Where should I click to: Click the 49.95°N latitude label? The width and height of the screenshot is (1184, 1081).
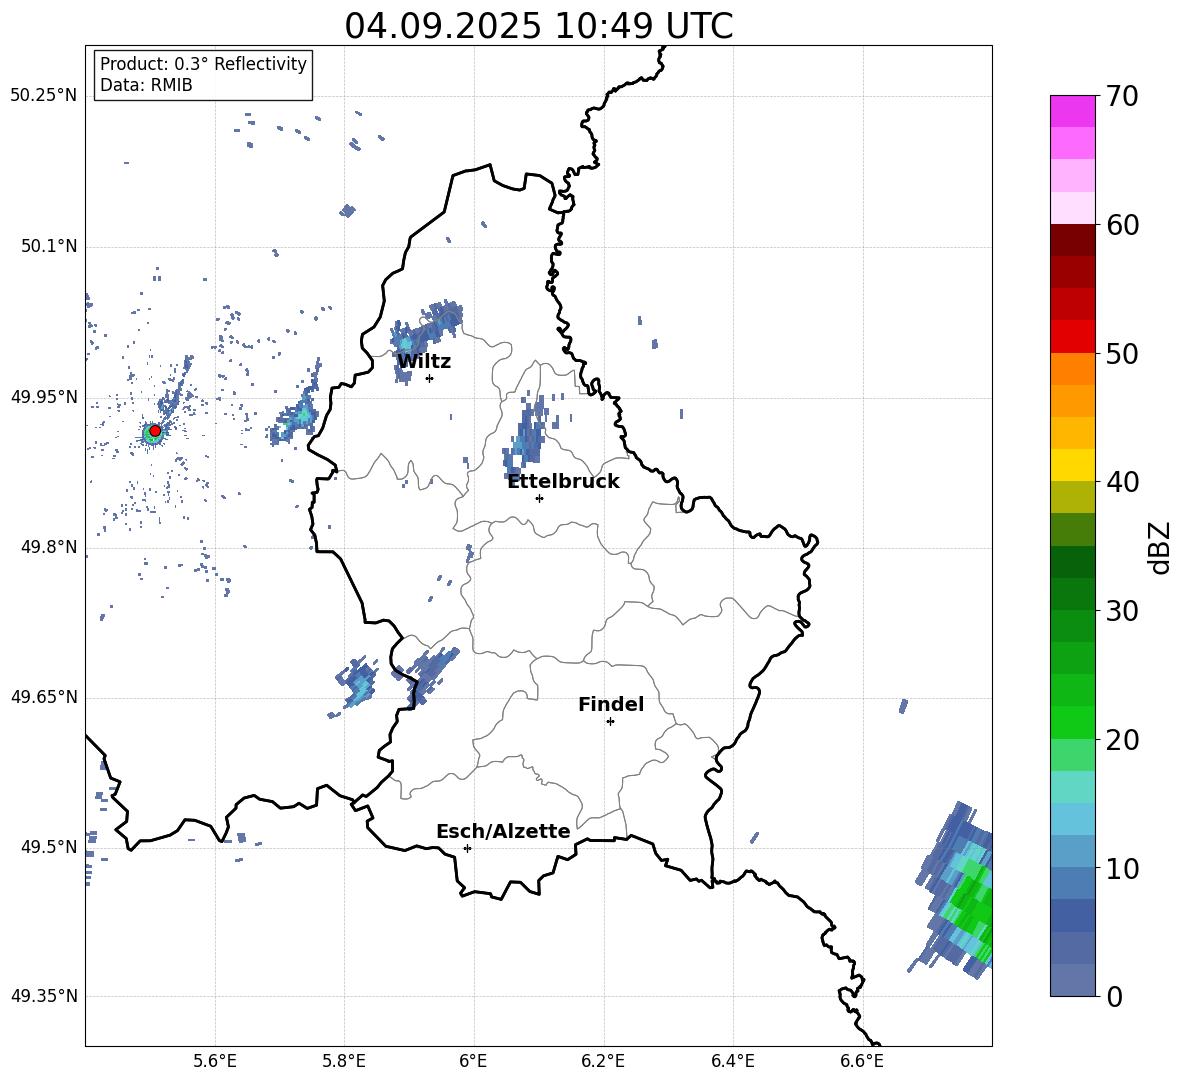[43, 397]
